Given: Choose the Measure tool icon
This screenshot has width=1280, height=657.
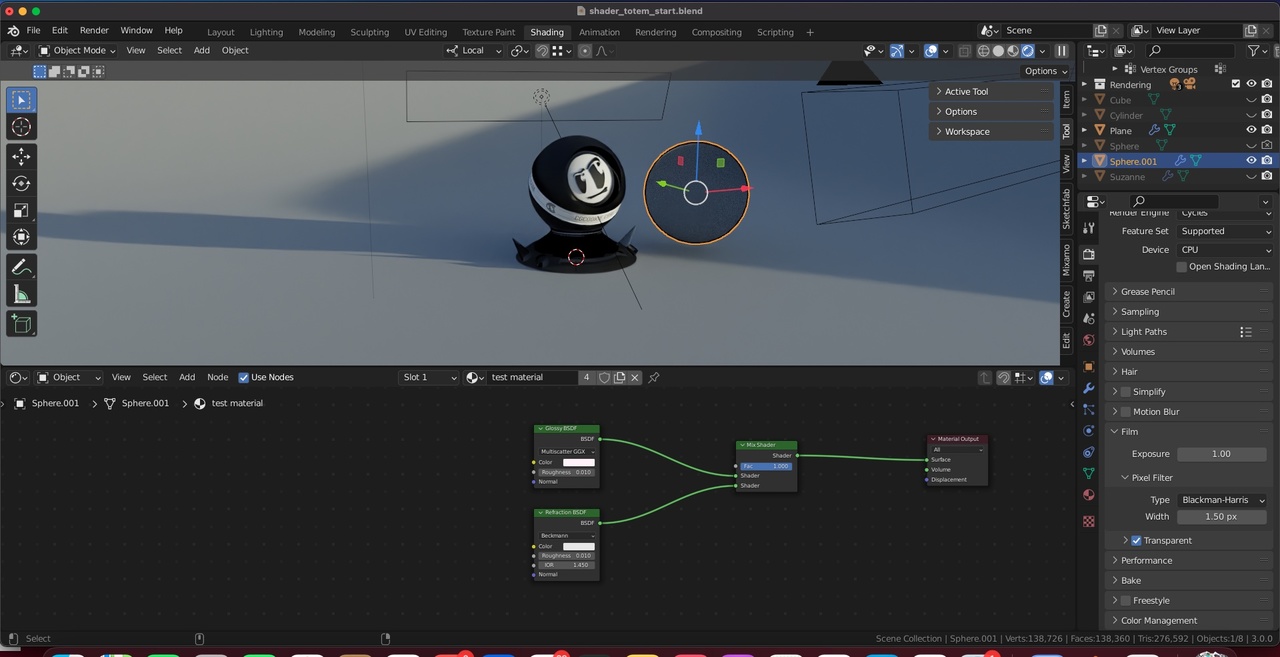Looking at the screenshot, I should click(21, 294).
